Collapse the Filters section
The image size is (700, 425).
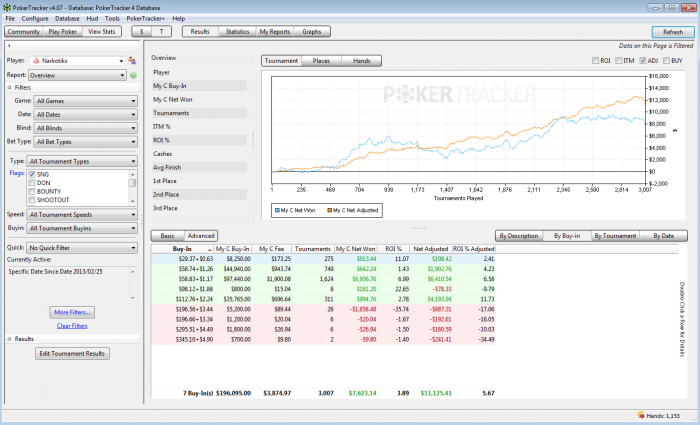9,88
